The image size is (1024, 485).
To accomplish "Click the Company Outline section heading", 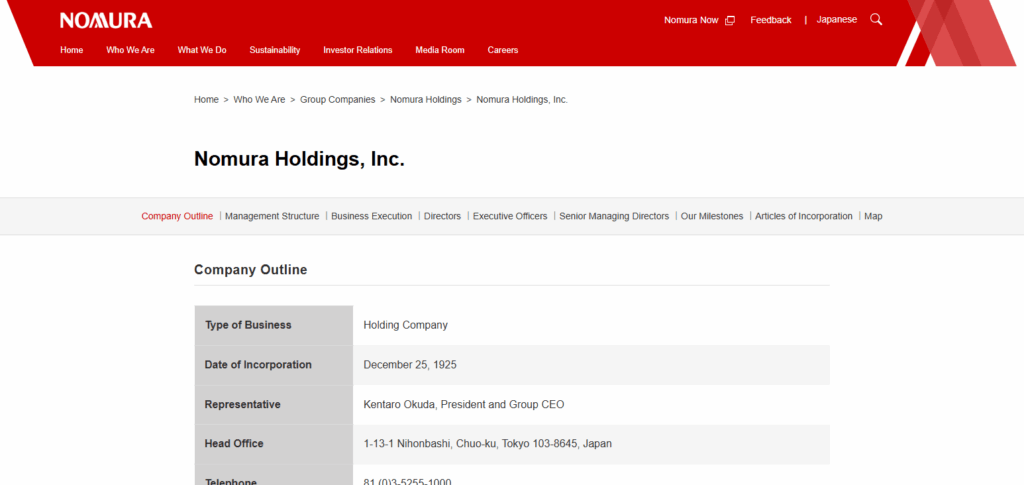I will [x=251, y=270].
